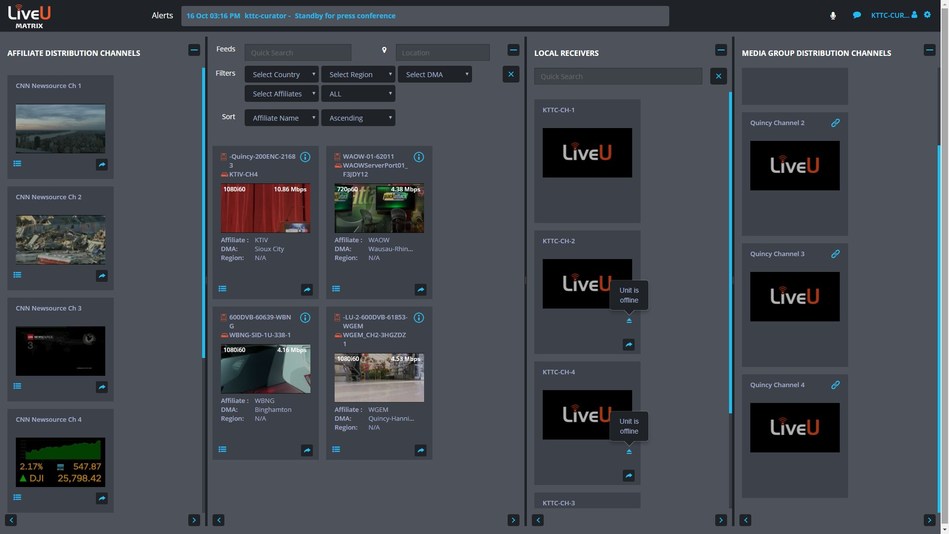Clear the feed filters with X button
This screenshot has height=534, width=949.
click(x=511, y=74)
